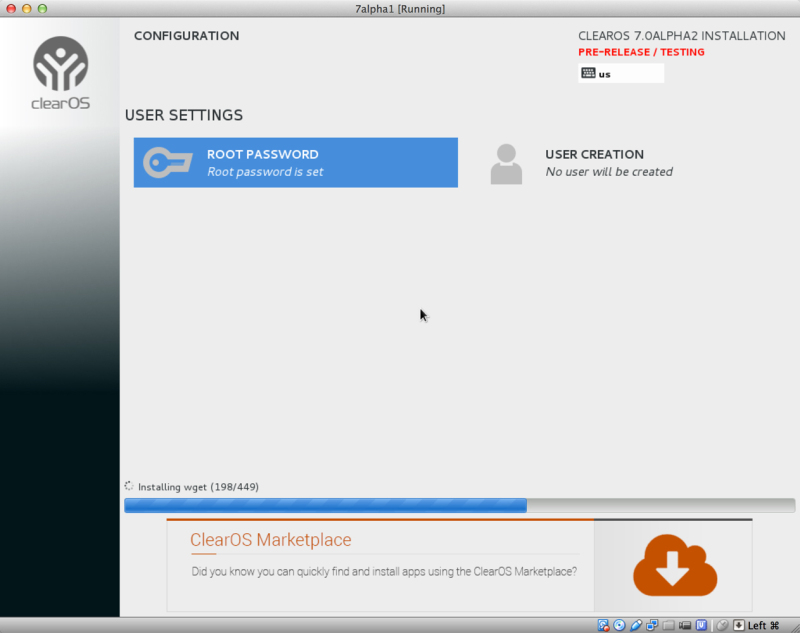Viewport: 800px width, 633px height.
Task: Click the USER SETTINGS heading
Action: [184, 115]
